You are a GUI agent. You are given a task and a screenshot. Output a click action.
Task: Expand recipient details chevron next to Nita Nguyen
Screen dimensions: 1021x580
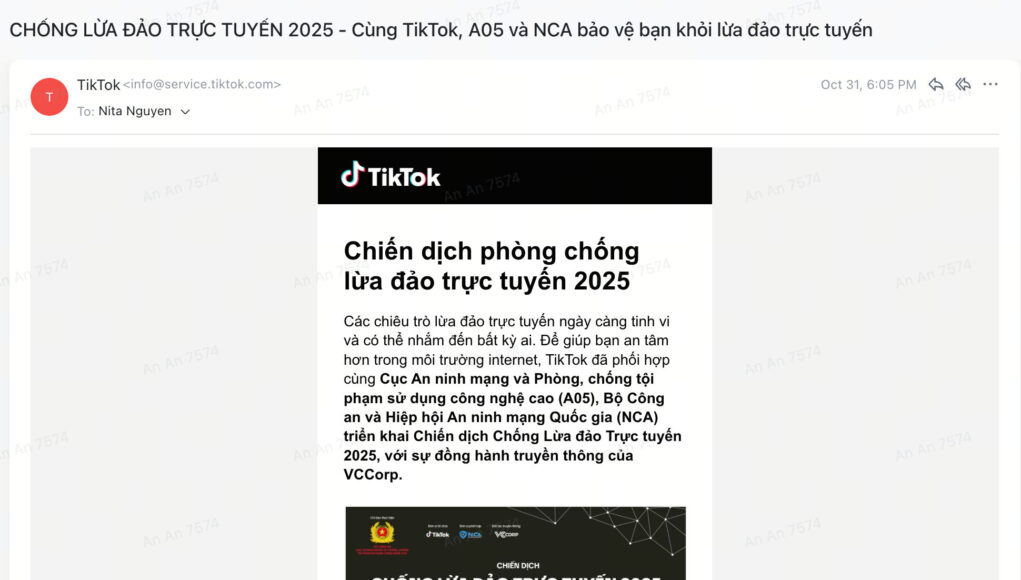[x=185, y=112]
